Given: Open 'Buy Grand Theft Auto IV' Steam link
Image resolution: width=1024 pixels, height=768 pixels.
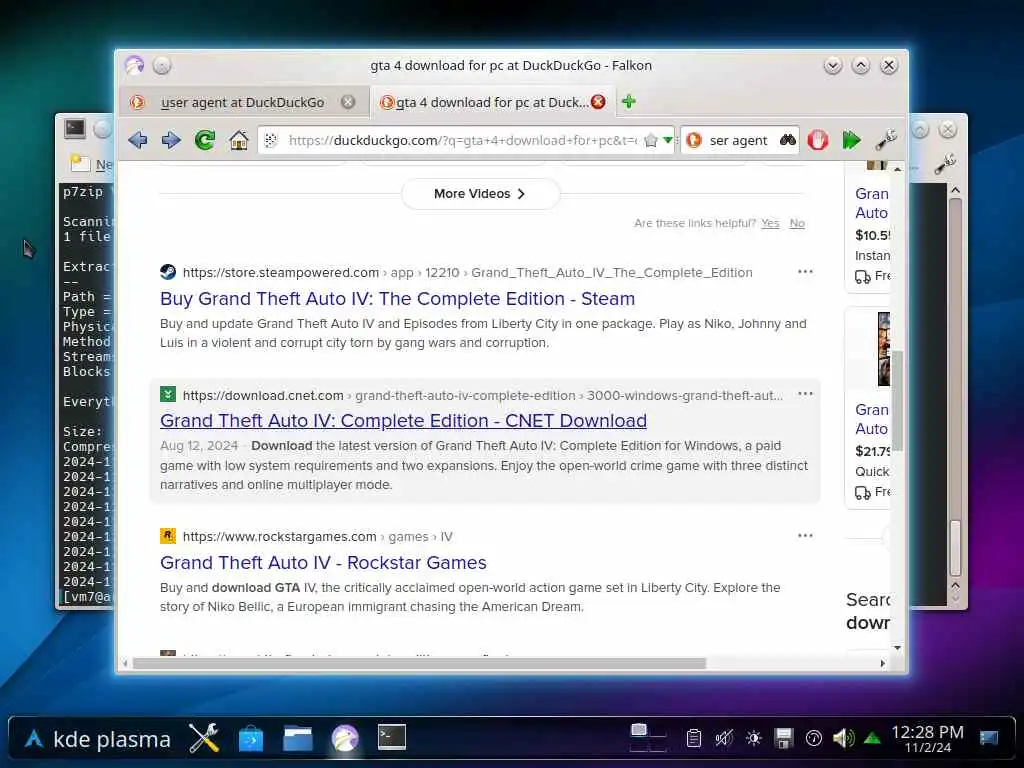Looking at the screenshot, I should pos(397,298).
